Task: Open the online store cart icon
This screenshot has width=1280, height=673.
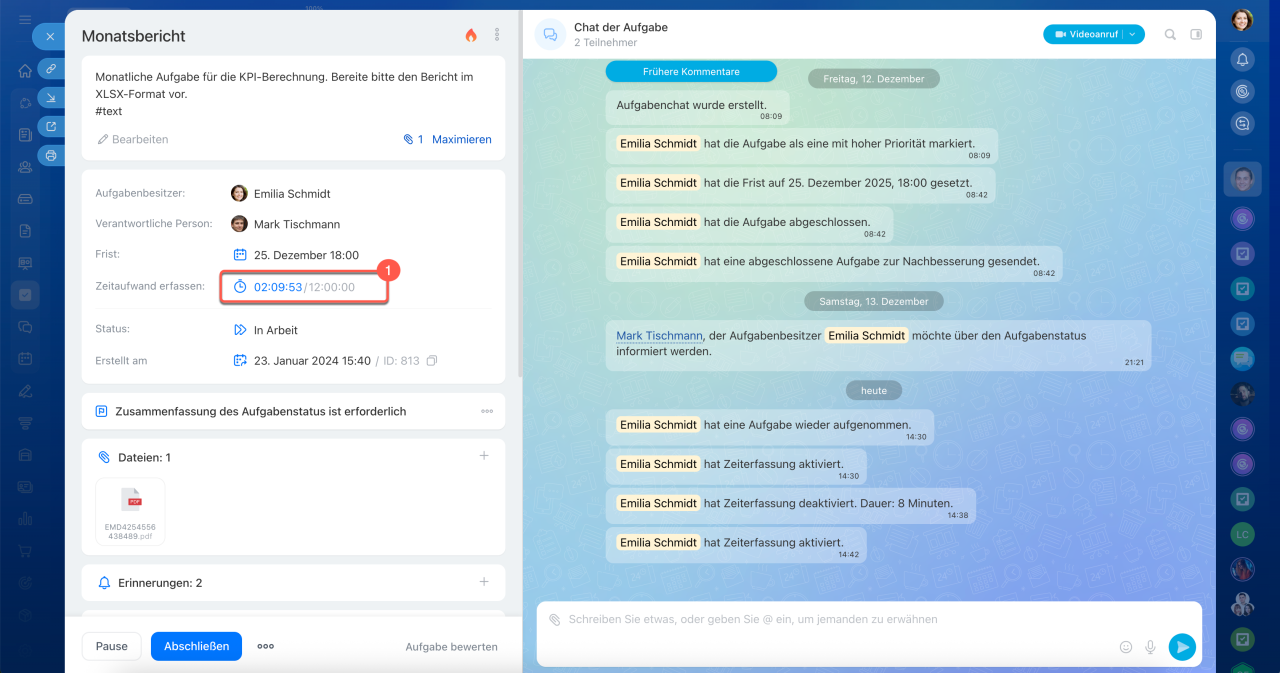Action: pyautogui.click(x=25, y=551)
